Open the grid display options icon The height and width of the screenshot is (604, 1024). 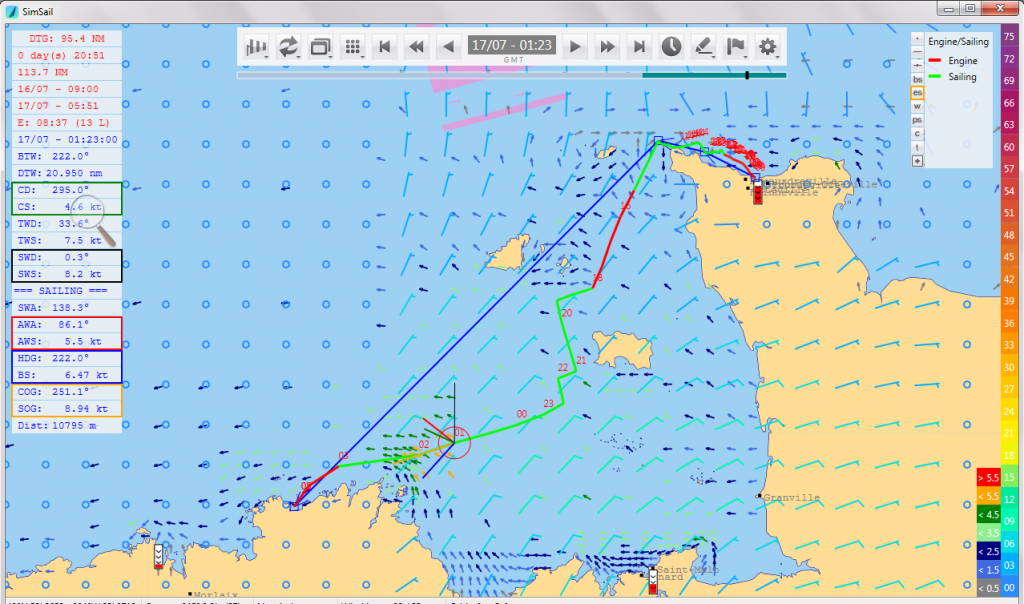[353, 46]
